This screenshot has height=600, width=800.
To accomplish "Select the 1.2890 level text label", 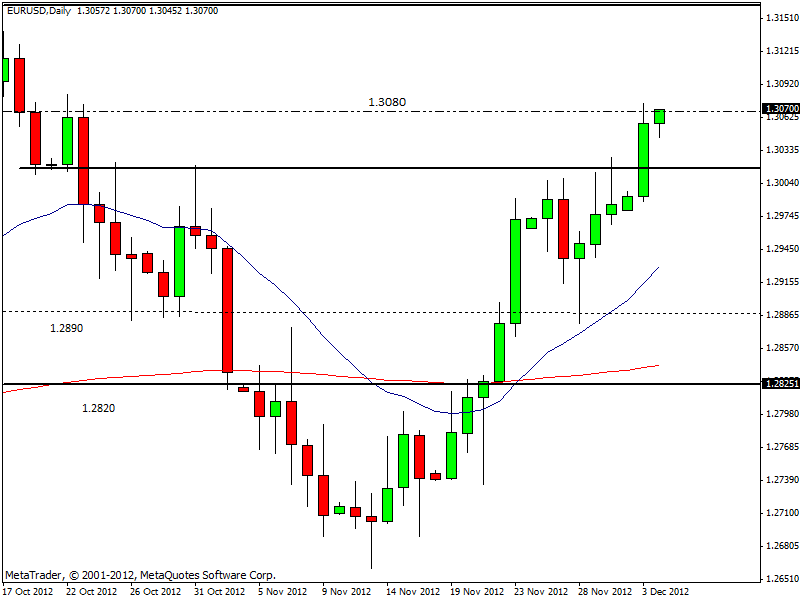I will pyautogui.click(x=69, y=327).
